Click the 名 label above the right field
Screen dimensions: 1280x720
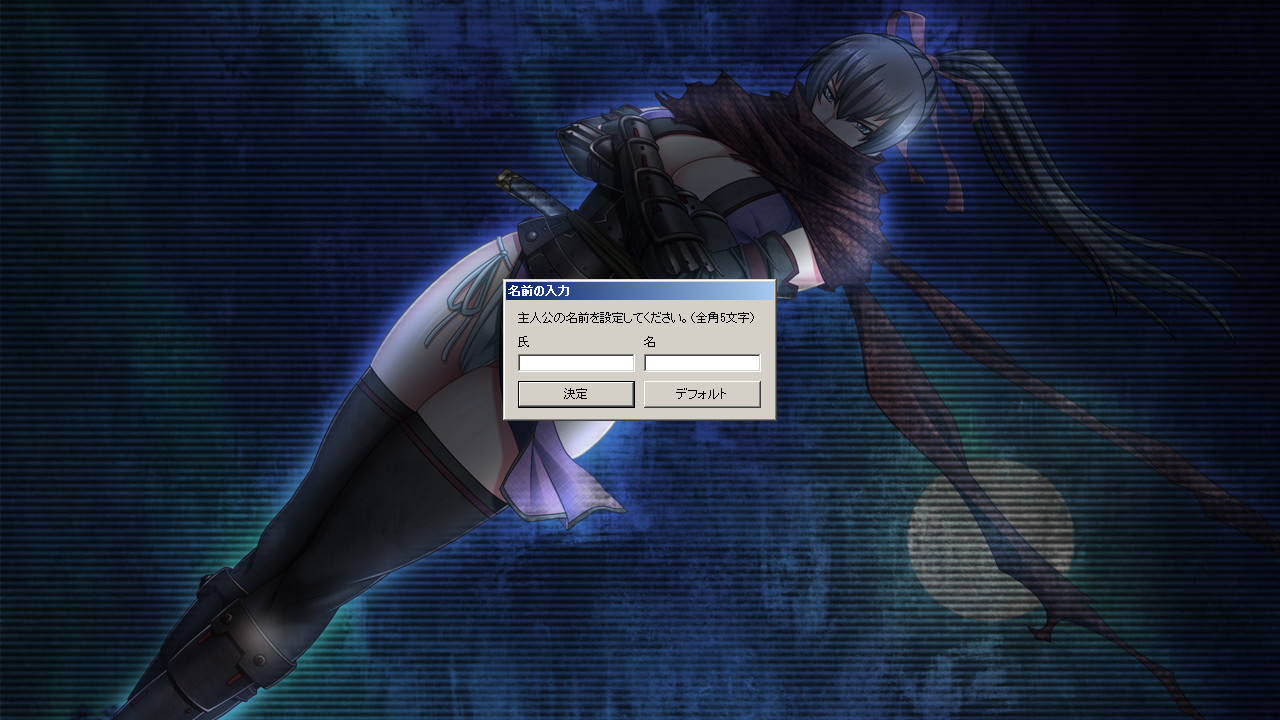click(650, 342)
